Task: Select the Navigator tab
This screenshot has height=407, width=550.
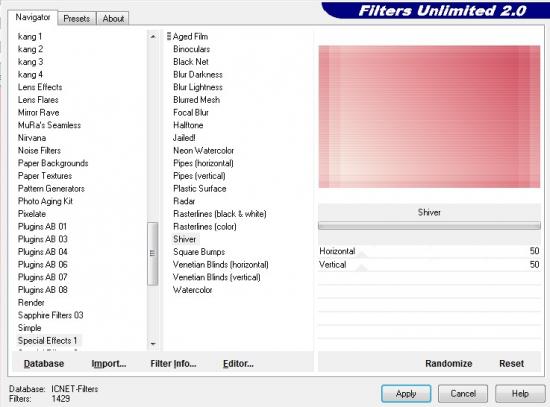Action: [x=33, y=17]
